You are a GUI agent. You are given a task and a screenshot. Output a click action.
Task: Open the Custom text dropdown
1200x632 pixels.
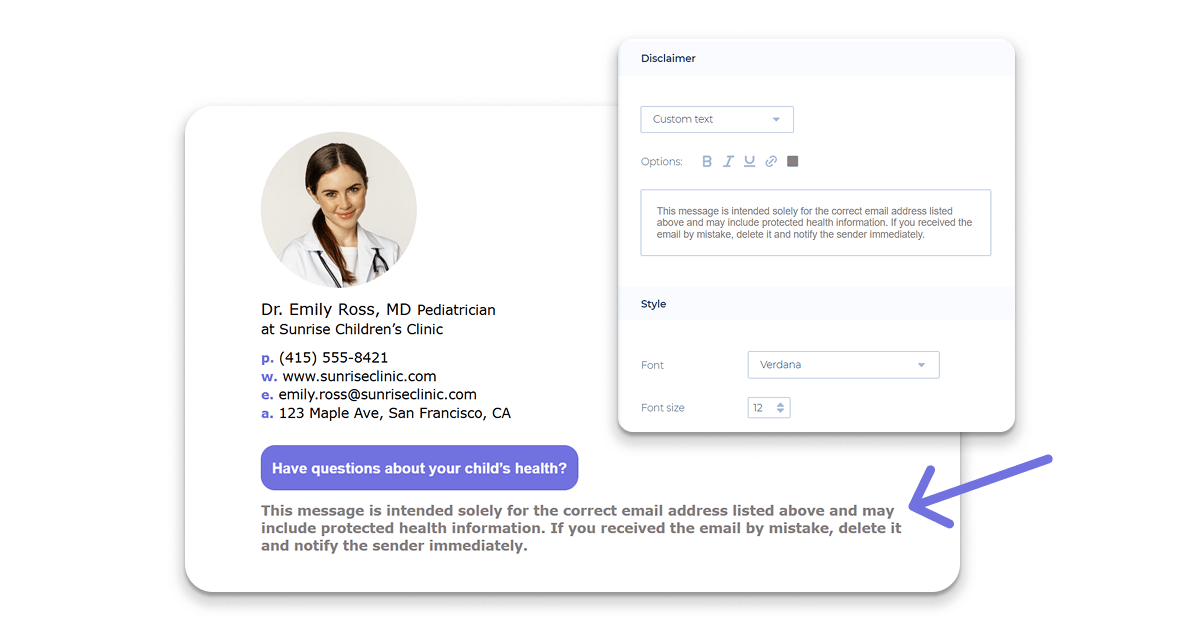[717, 119]
